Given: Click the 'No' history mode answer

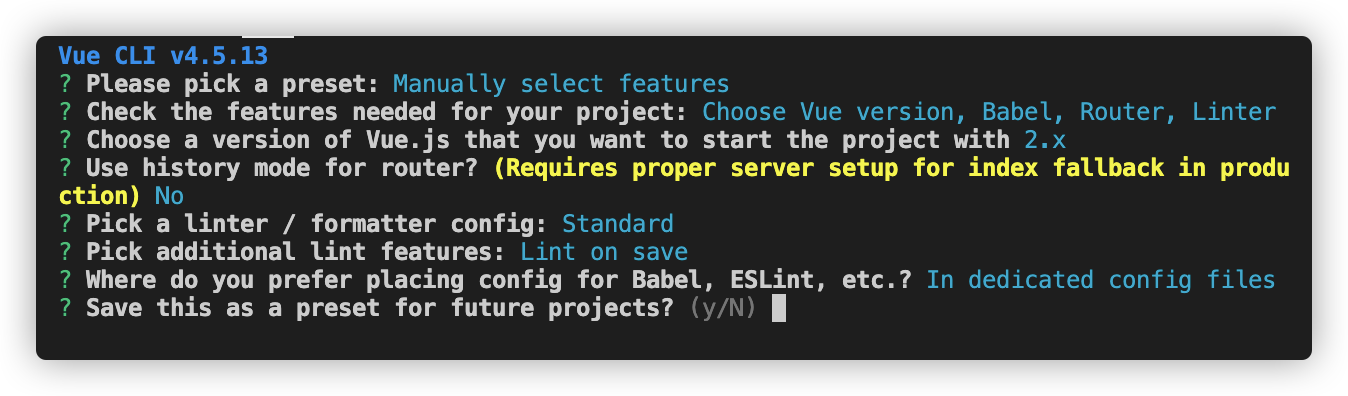Looking at the screenshot, I should [169, 195].
